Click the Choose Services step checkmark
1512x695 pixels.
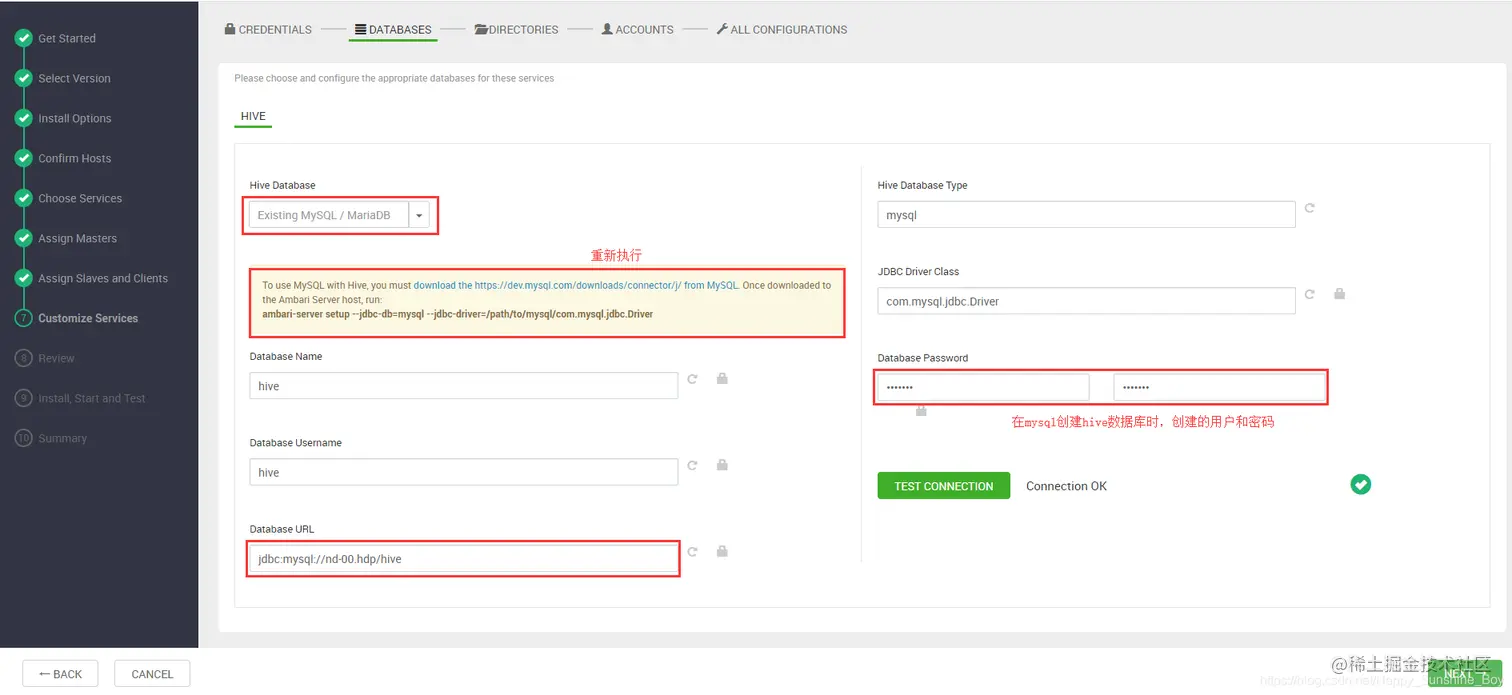[23, 198]
